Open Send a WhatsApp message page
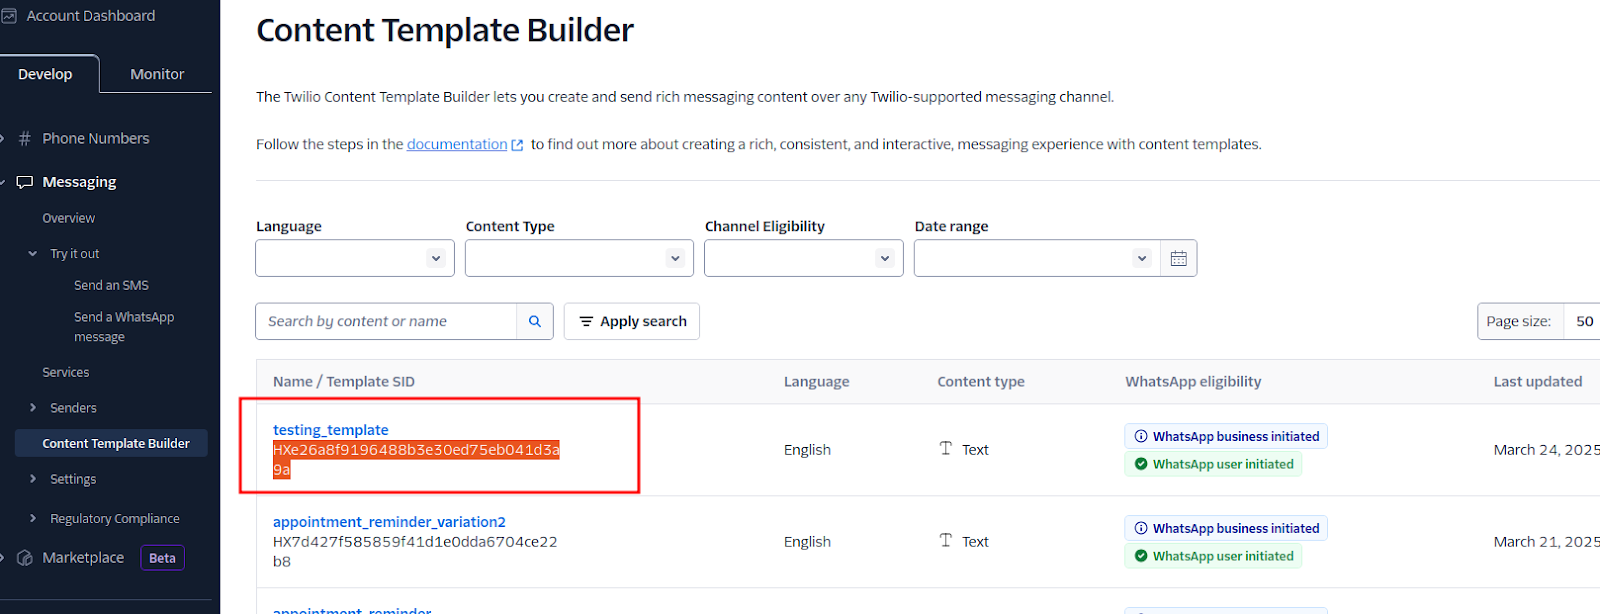The height and width of the screenshot is (614, 1600). (x=124, y=327)
